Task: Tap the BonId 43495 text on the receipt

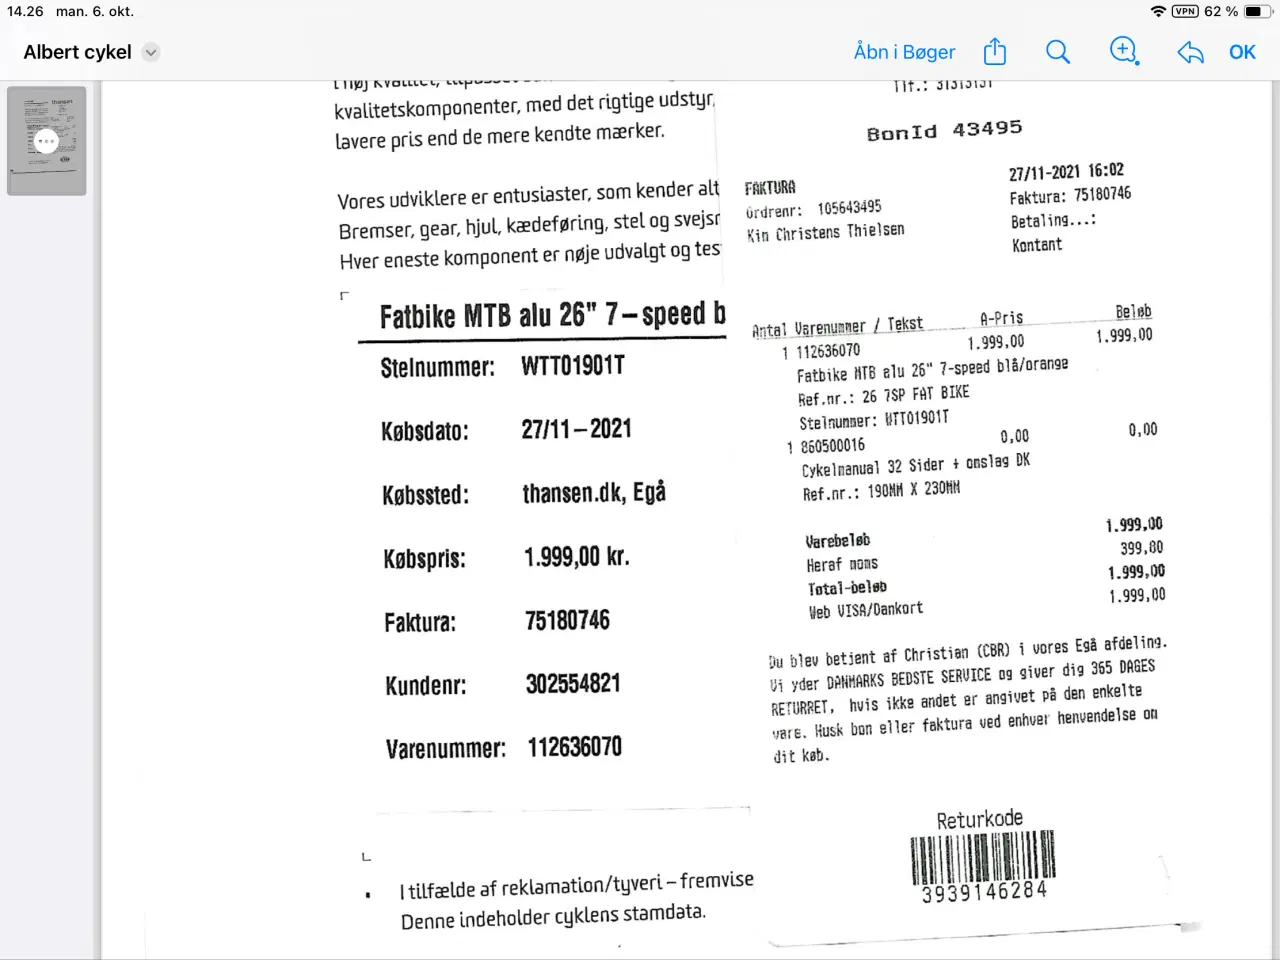Action: coord(944,131)
